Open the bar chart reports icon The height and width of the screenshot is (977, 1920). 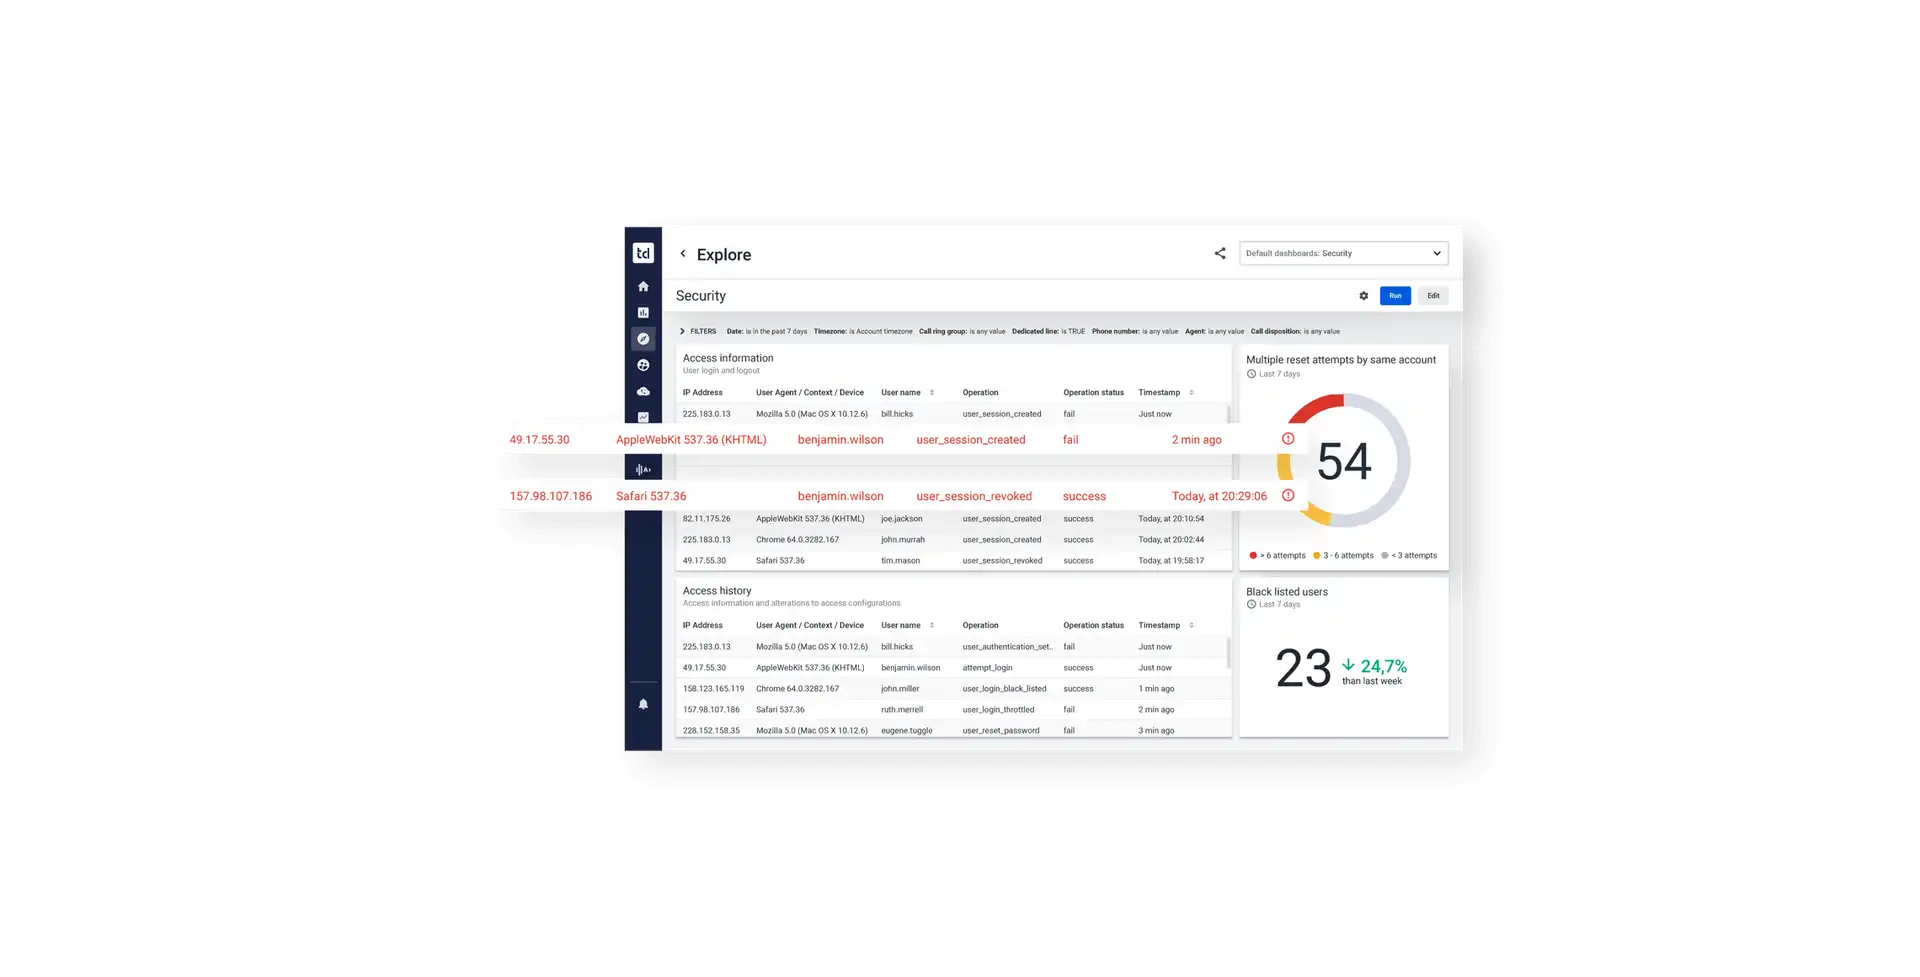[643, 313]
